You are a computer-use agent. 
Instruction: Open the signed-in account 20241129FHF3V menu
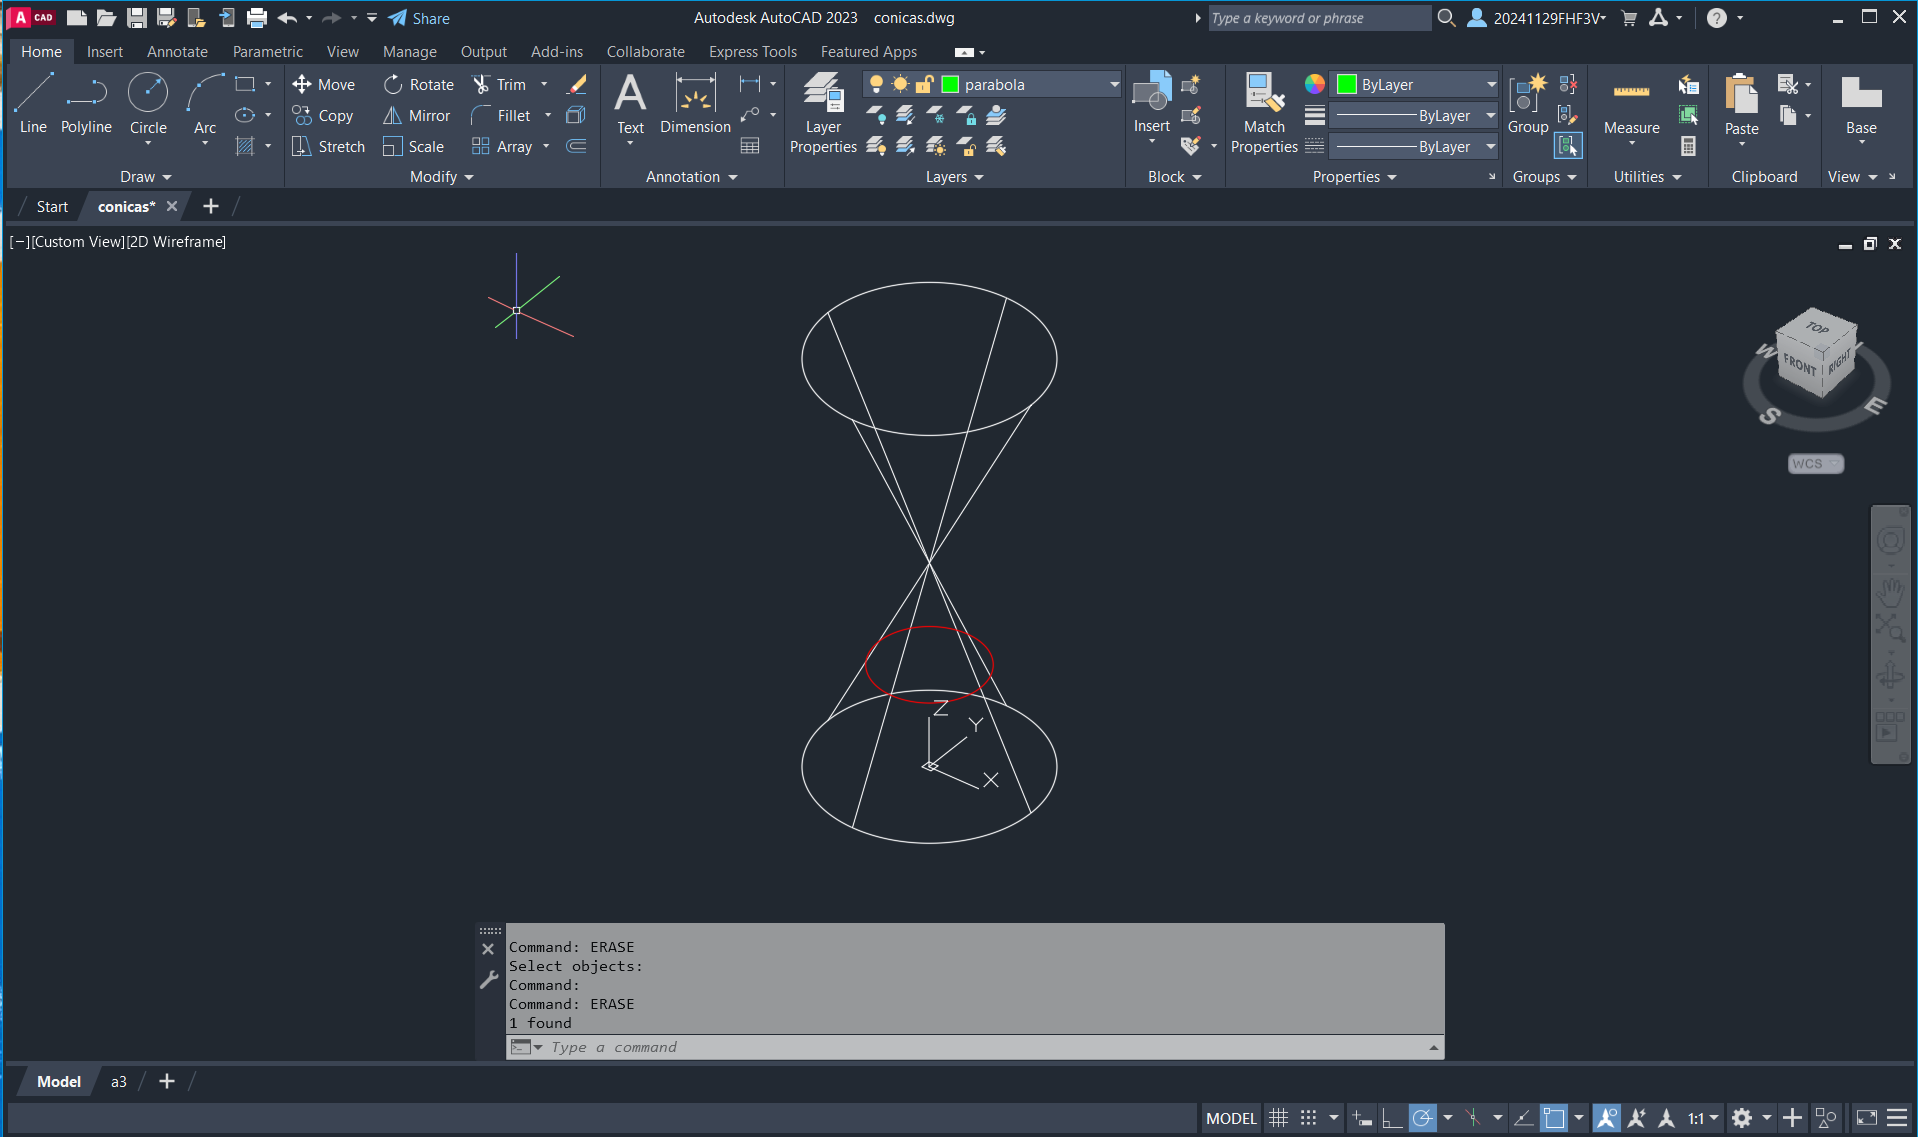tap(1538, 18)
